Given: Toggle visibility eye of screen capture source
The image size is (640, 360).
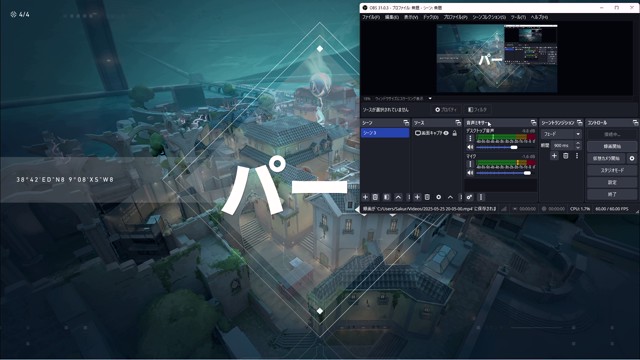Looking at the screenshot, I should 446,133.
